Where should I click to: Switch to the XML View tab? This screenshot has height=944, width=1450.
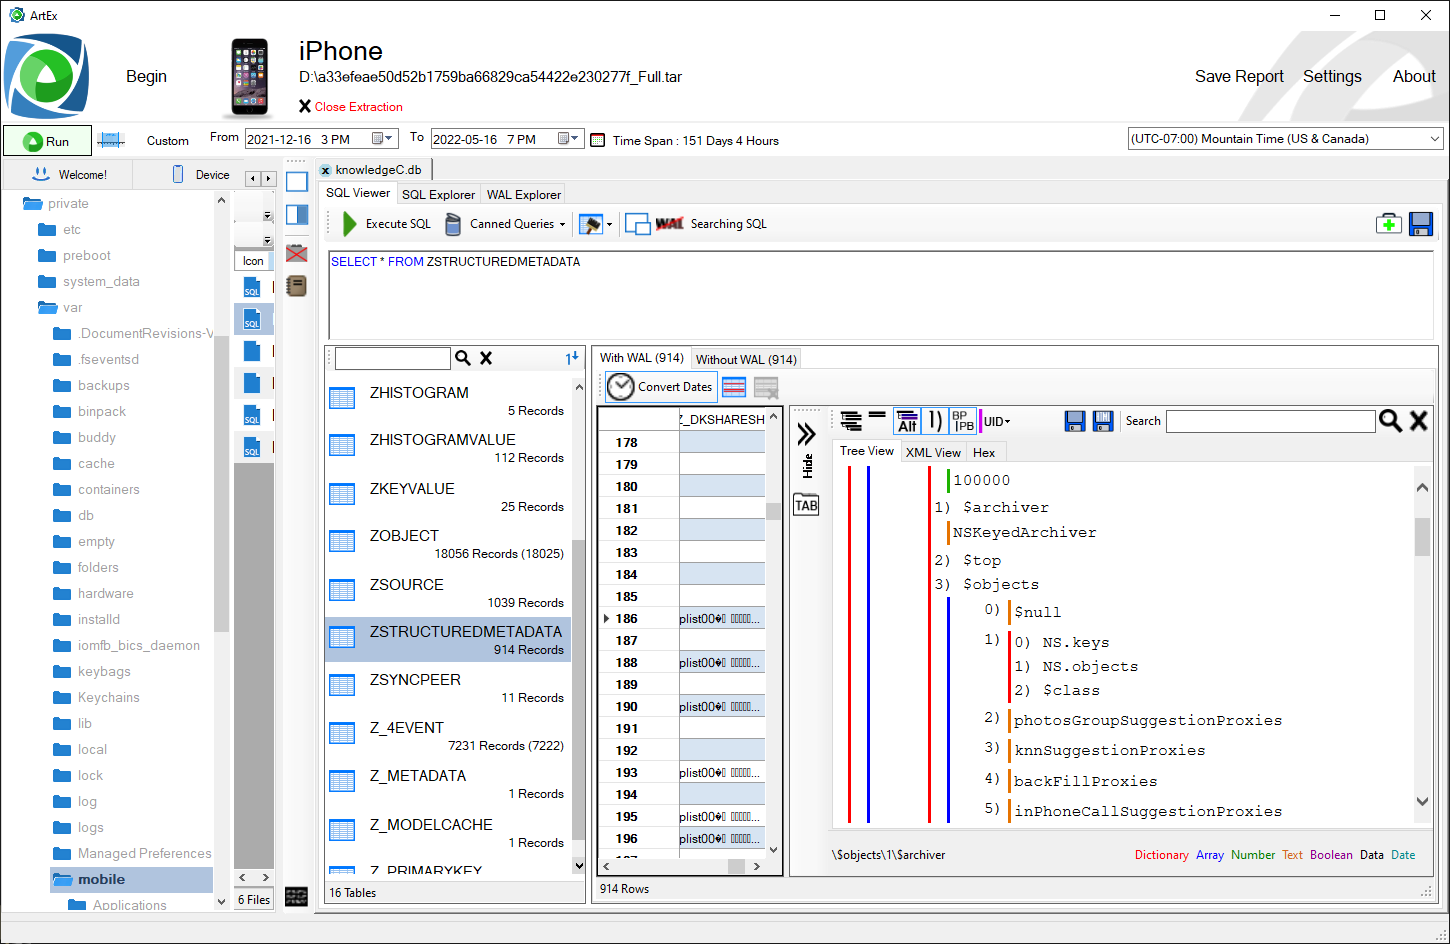pyautogui.click(x=933, y=452)
